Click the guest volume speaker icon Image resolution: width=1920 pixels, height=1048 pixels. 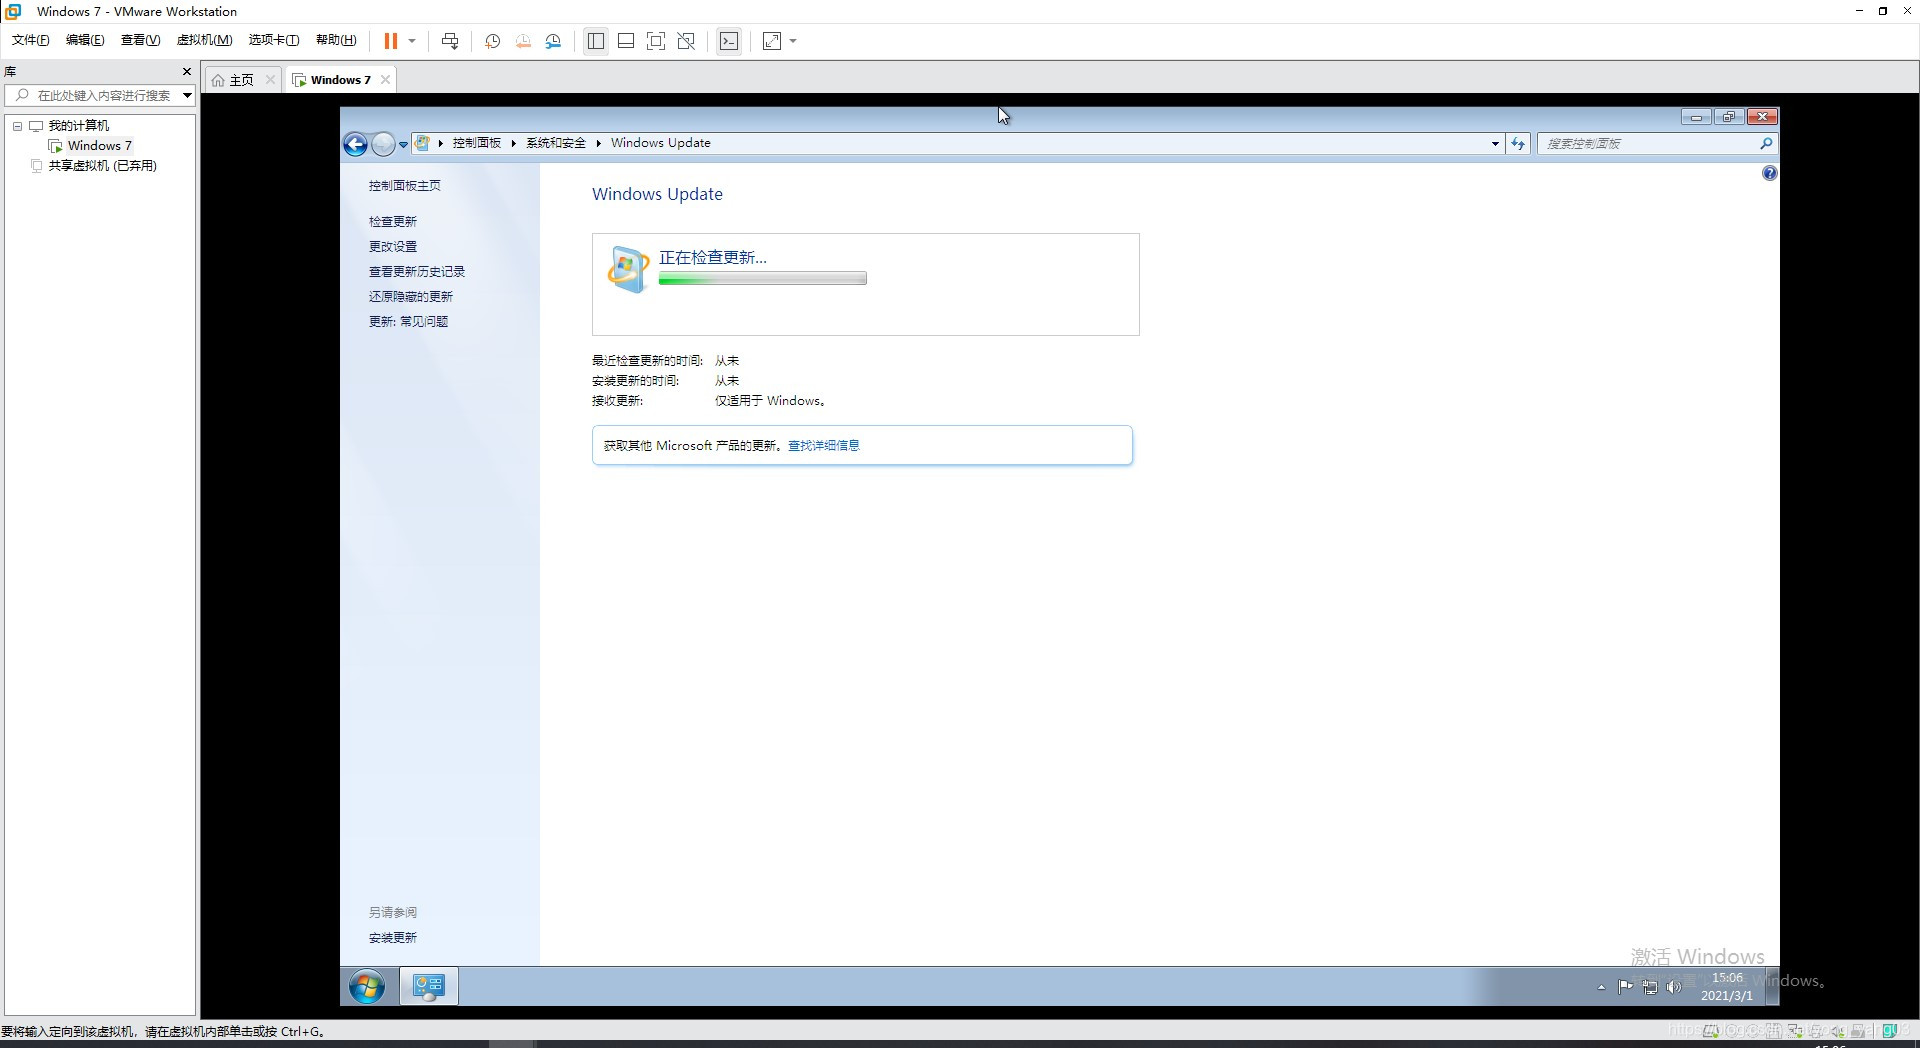[x=1673, y=988]
